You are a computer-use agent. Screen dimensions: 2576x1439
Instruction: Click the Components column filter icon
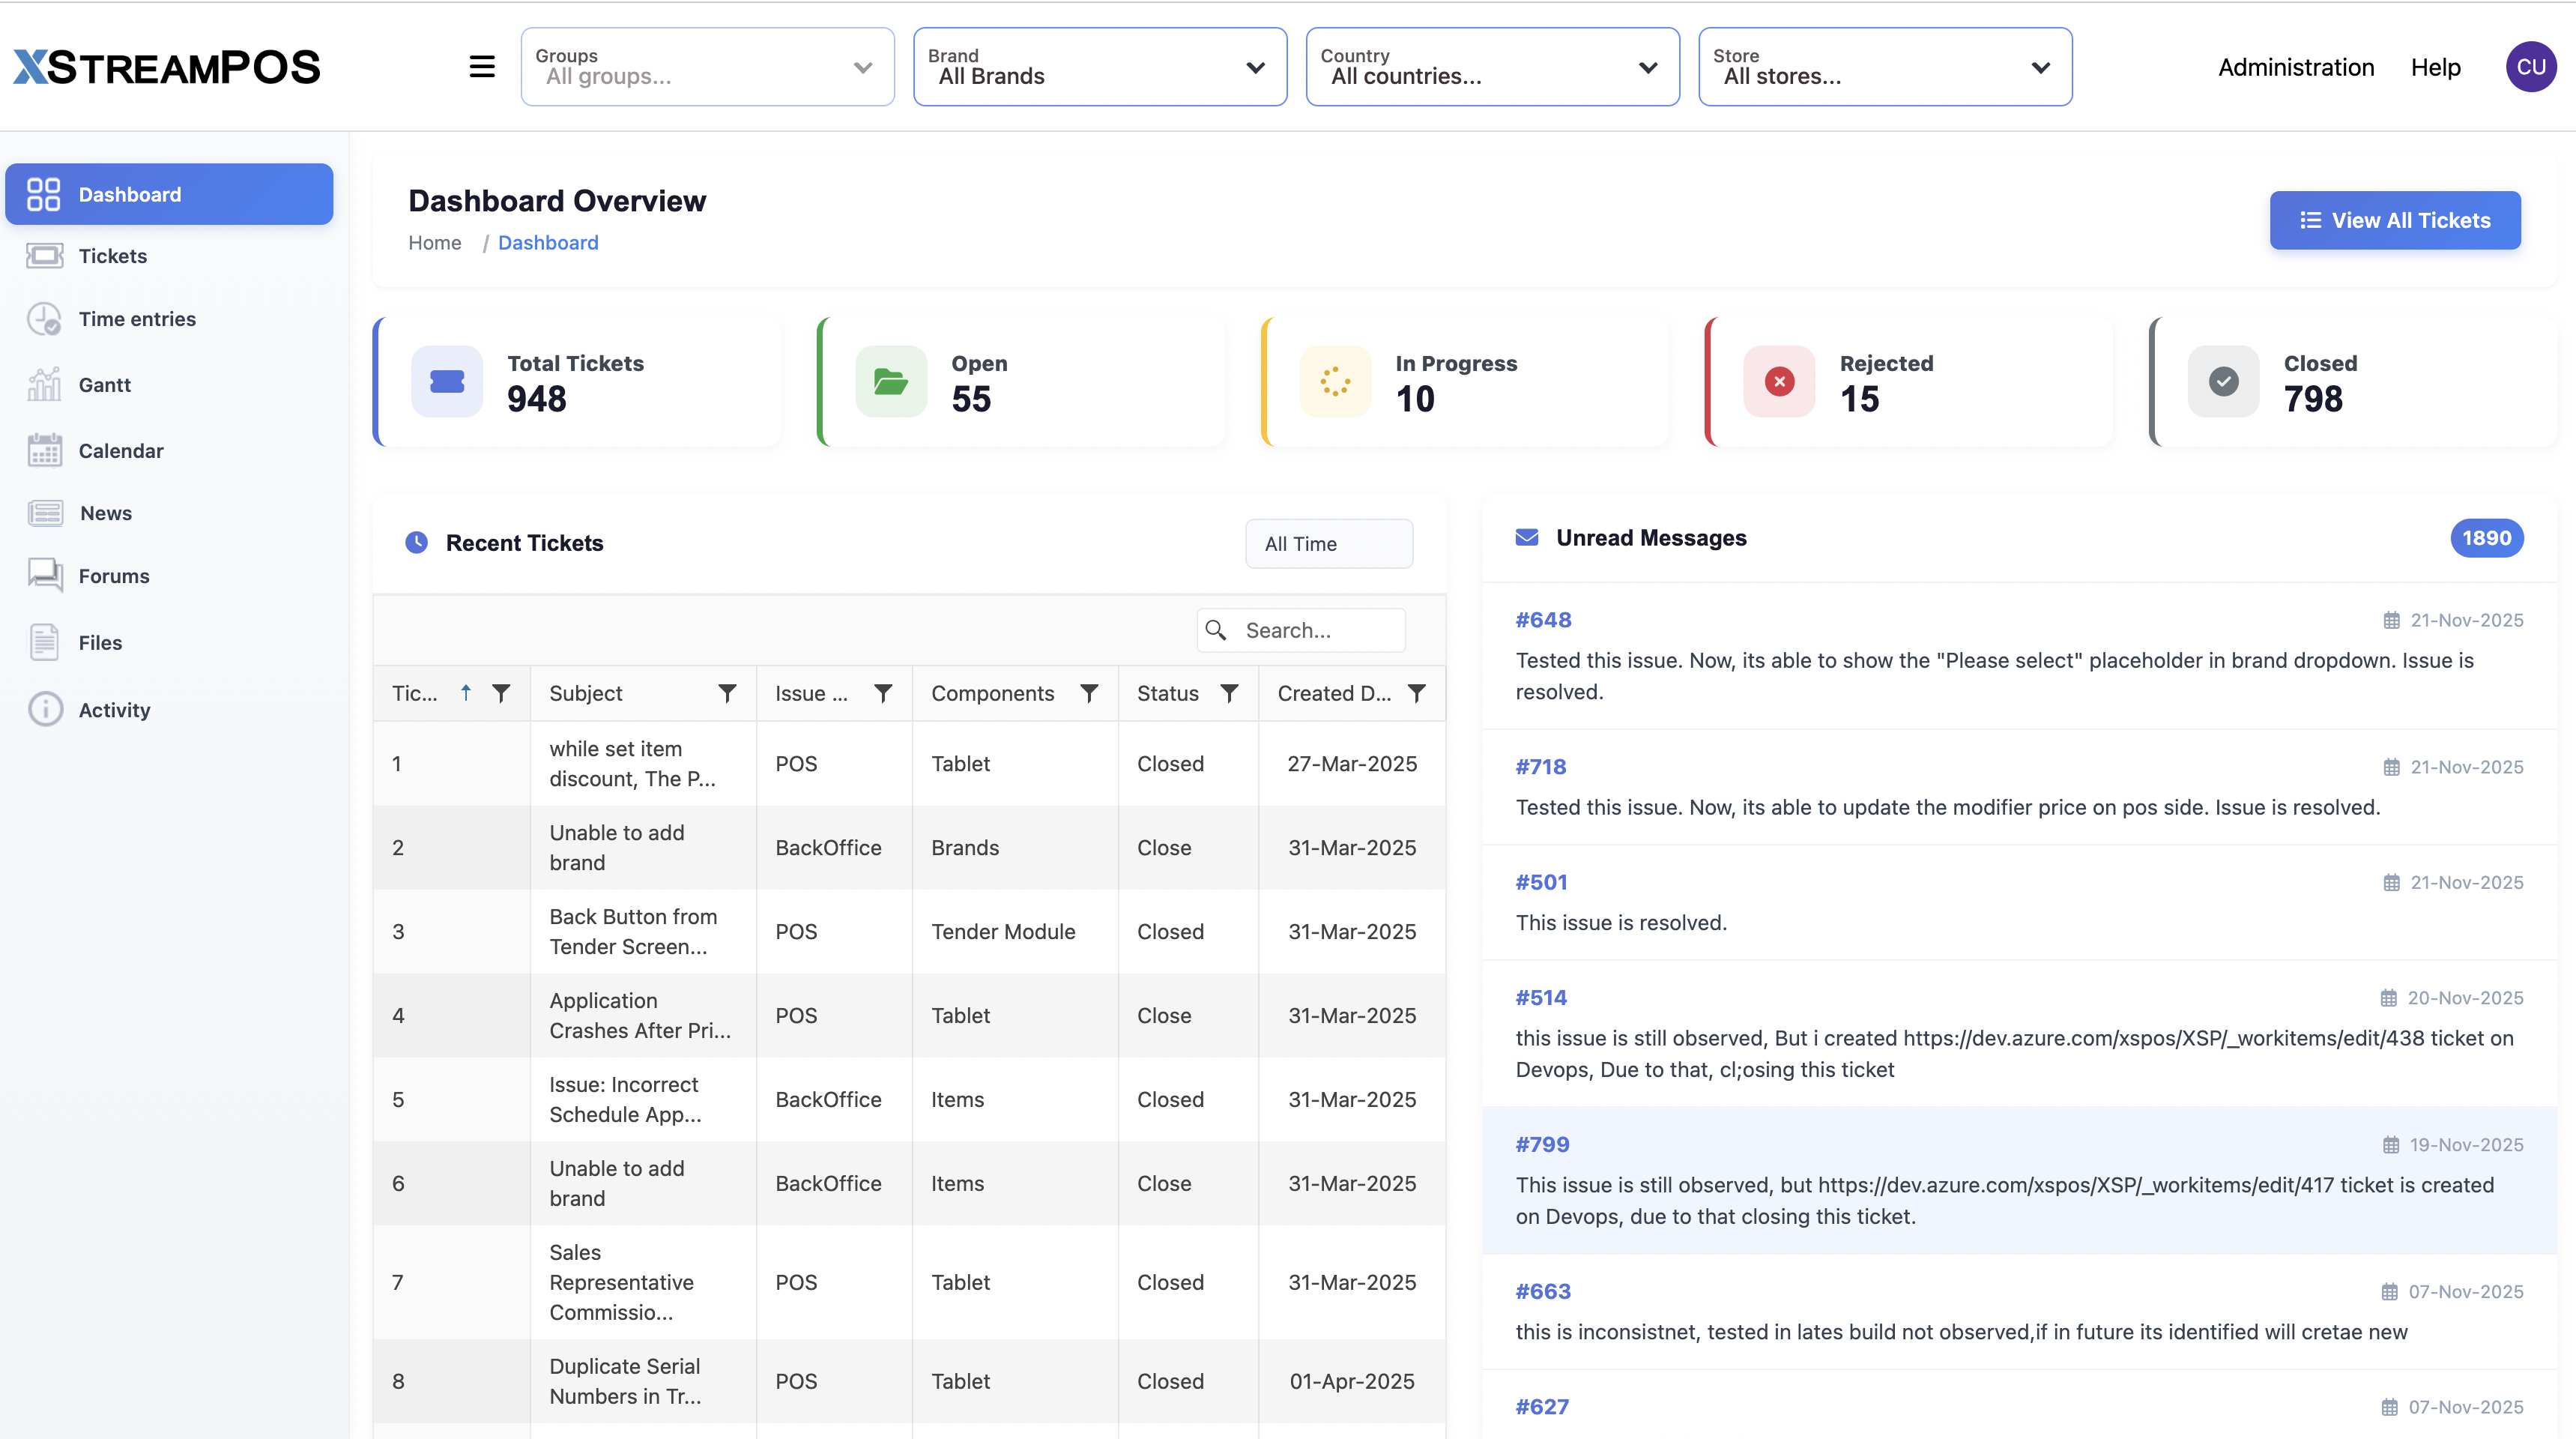tap(1089, 693)
